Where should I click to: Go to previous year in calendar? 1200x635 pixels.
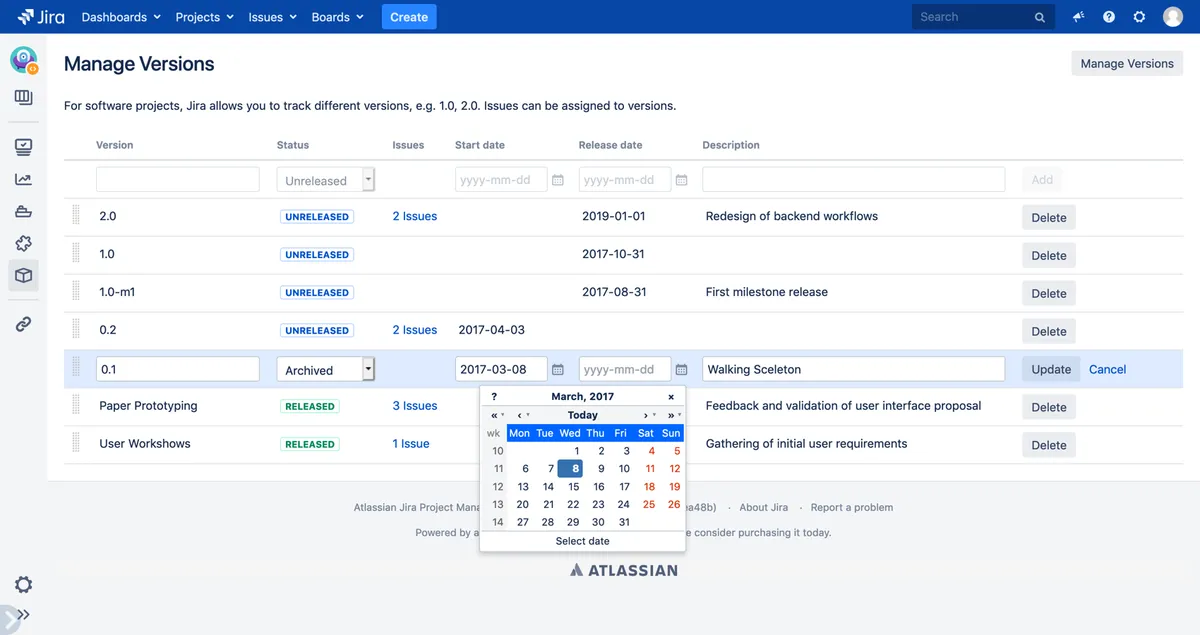coord(496,415)
